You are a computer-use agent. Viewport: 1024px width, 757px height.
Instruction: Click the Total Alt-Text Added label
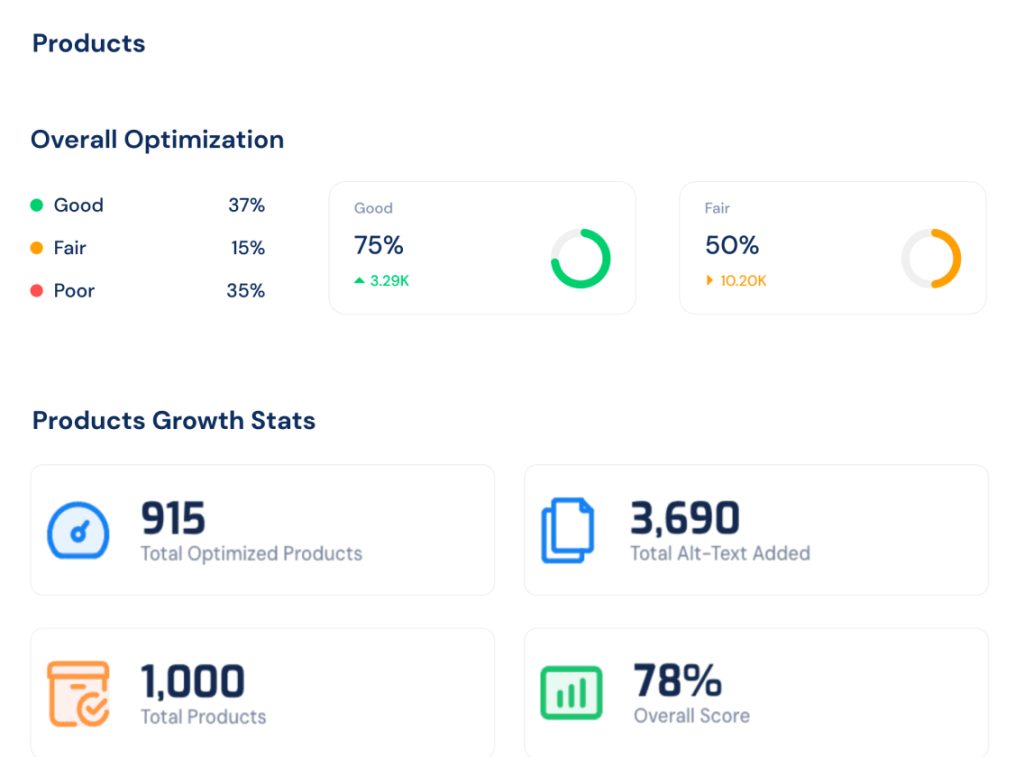pyautogui.click(x=719, y=554)
